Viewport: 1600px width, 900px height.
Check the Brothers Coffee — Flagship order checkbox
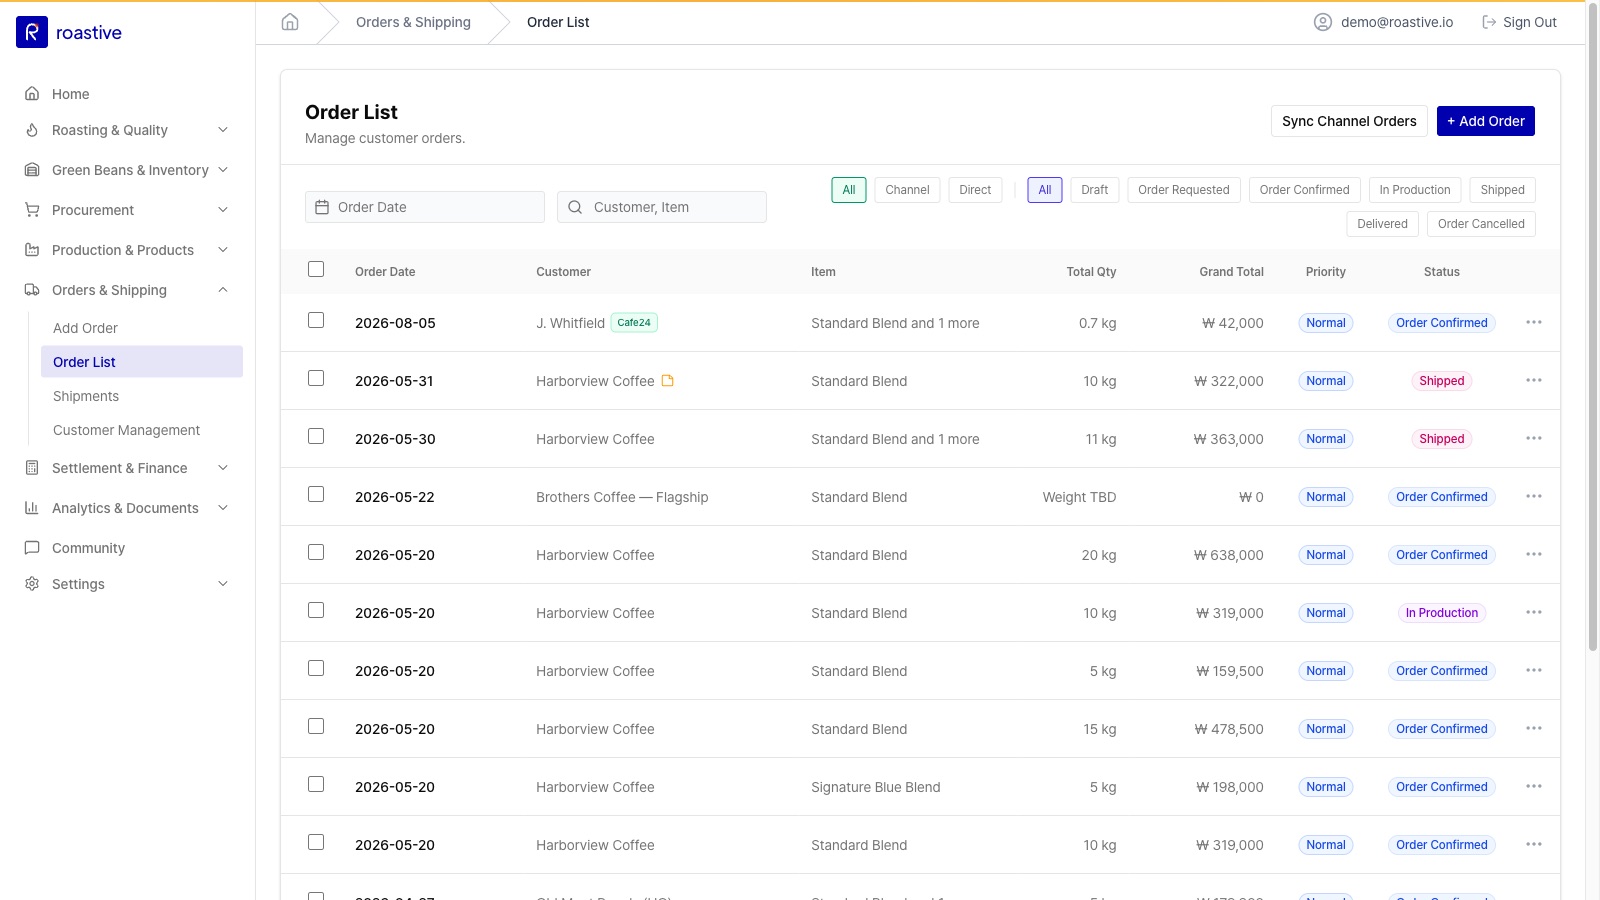pyautogui.click(x=316, y=494)
